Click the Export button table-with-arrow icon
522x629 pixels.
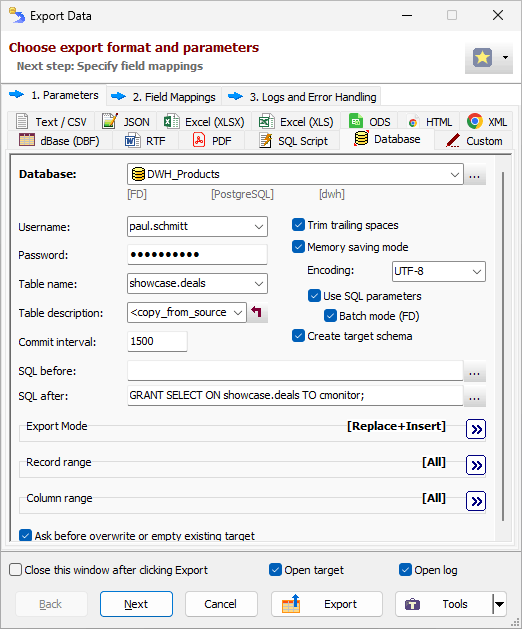click(291, 604)
